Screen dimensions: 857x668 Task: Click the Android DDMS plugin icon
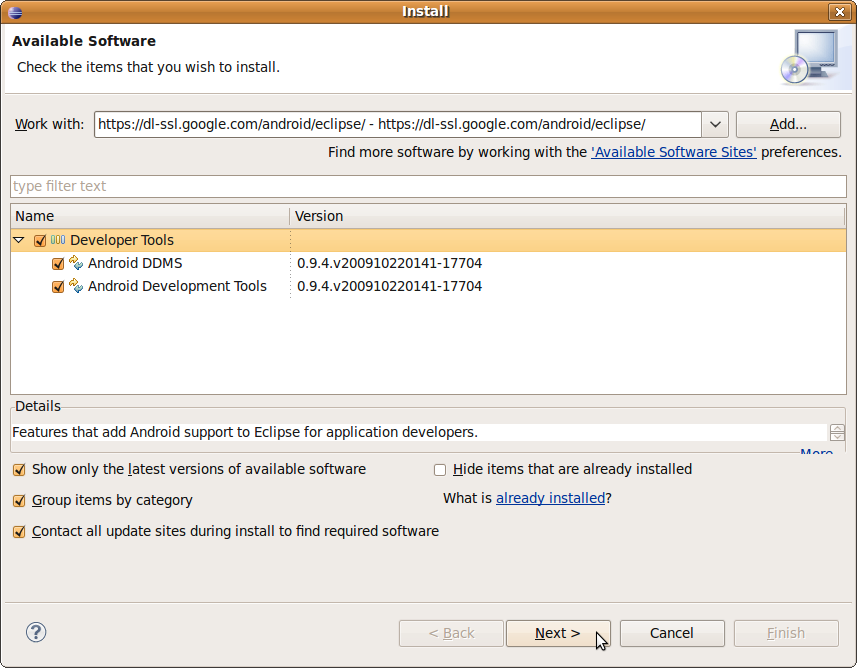tap(75, 263)
